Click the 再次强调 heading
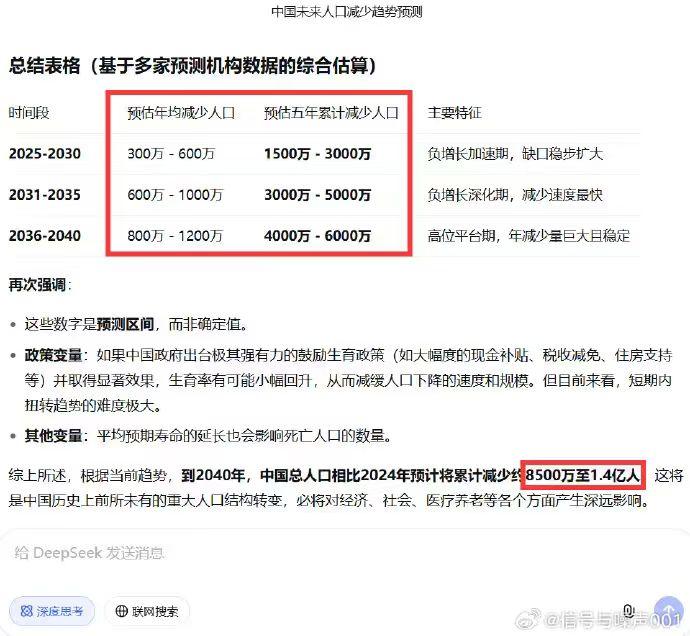The image size is (690, 636). pyautogui.click(x=37, y=285)
